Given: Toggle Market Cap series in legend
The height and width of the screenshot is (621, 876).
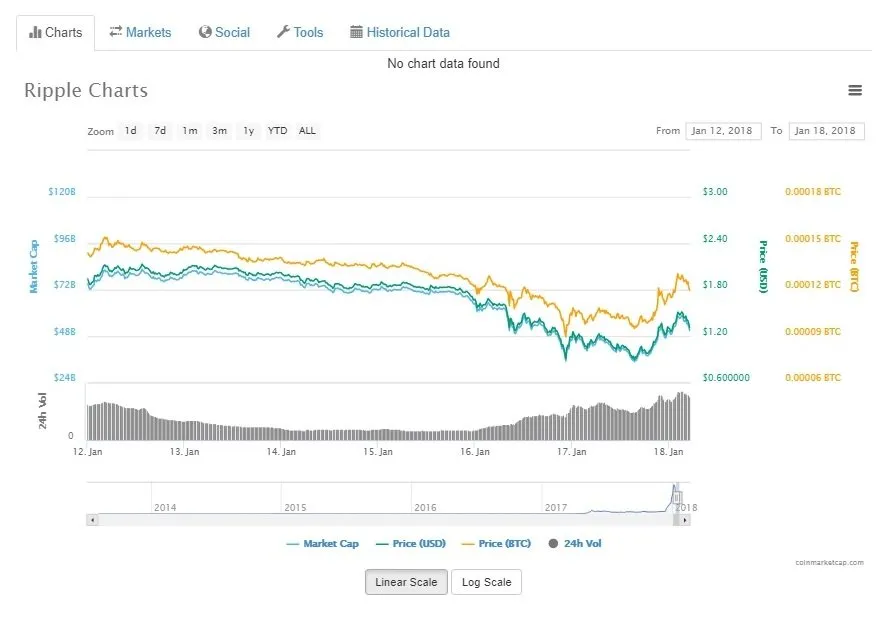Looking at the screenshot, I should pyautogui.click(x=322, y=543).
